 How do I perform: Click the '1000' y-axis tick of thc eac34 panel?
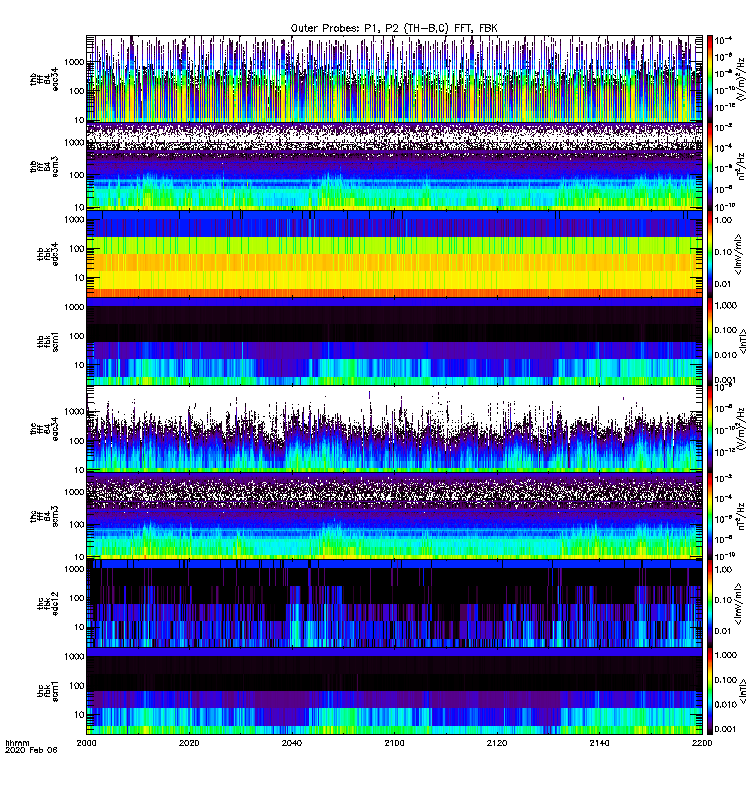(74, 412)
